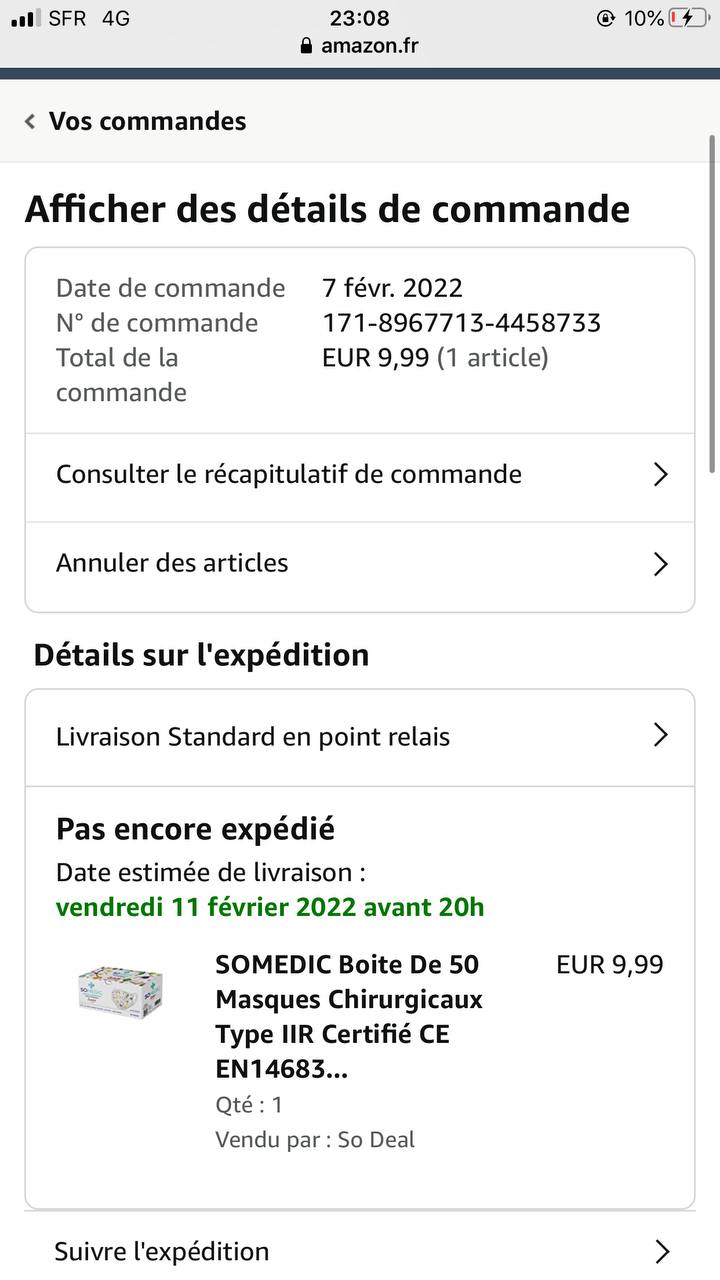Open the SOMEDIC masks box product image
This screenshot has height=1280, width=720.
(x=120, y=993)
